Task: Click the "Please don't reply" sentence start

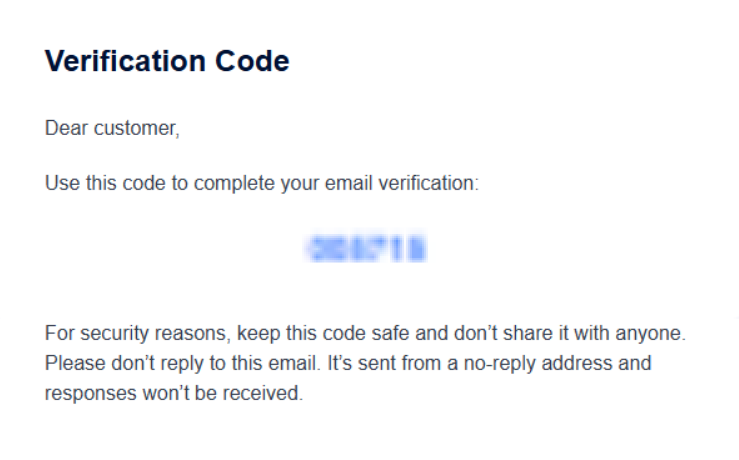Action: 110,363
